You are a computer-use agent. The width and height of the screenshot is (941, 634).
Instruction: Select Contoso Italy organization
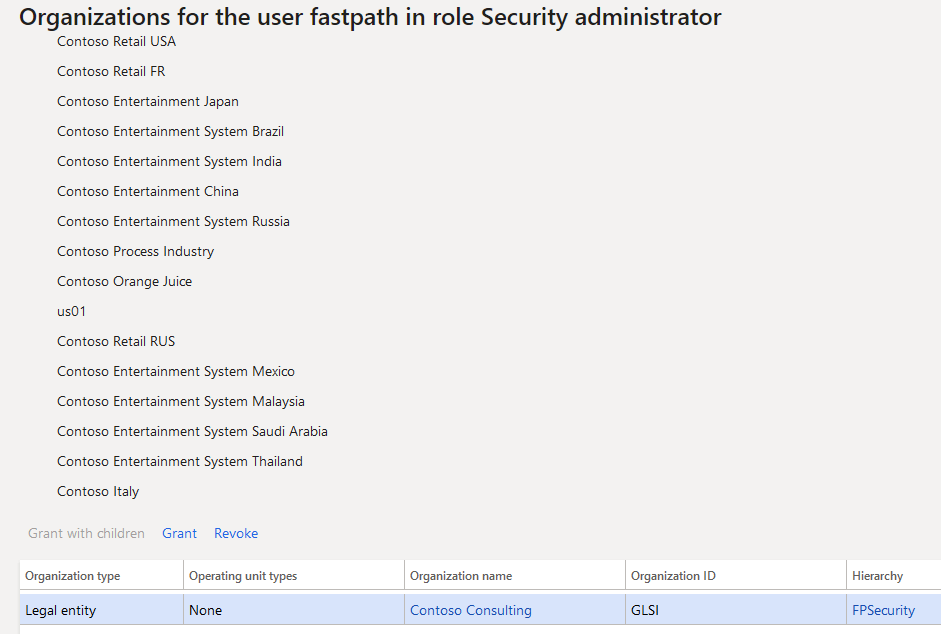pos(98,492)
